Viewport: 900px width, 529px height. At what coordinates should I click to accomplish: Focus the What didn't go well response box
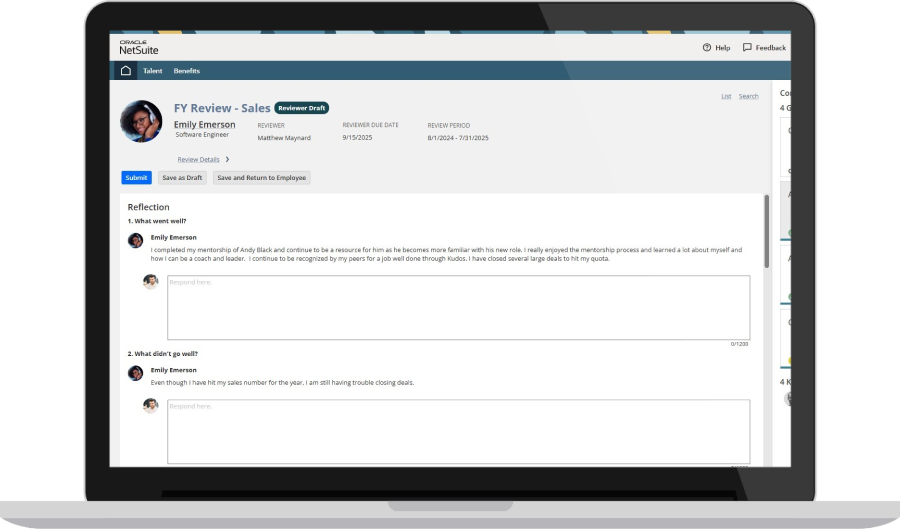458,431
